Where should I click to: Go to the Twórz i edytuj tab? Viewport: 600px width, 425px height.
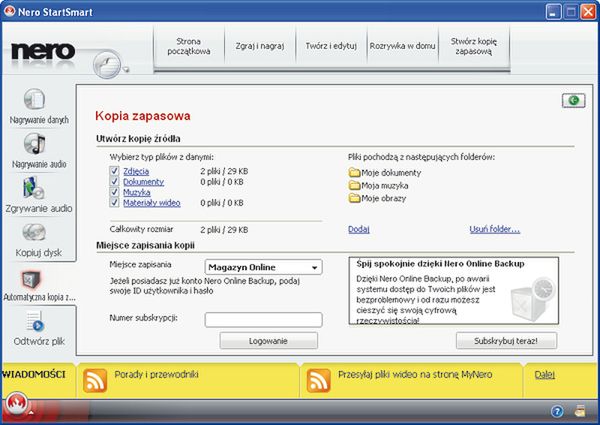331,46
